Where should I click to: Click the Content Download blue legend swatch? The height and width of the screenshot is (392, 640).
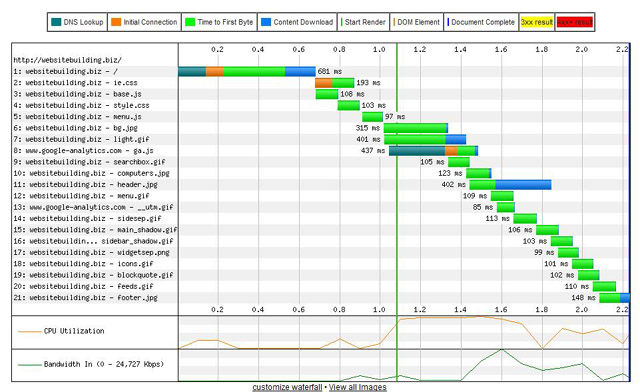tap(266, 22)
